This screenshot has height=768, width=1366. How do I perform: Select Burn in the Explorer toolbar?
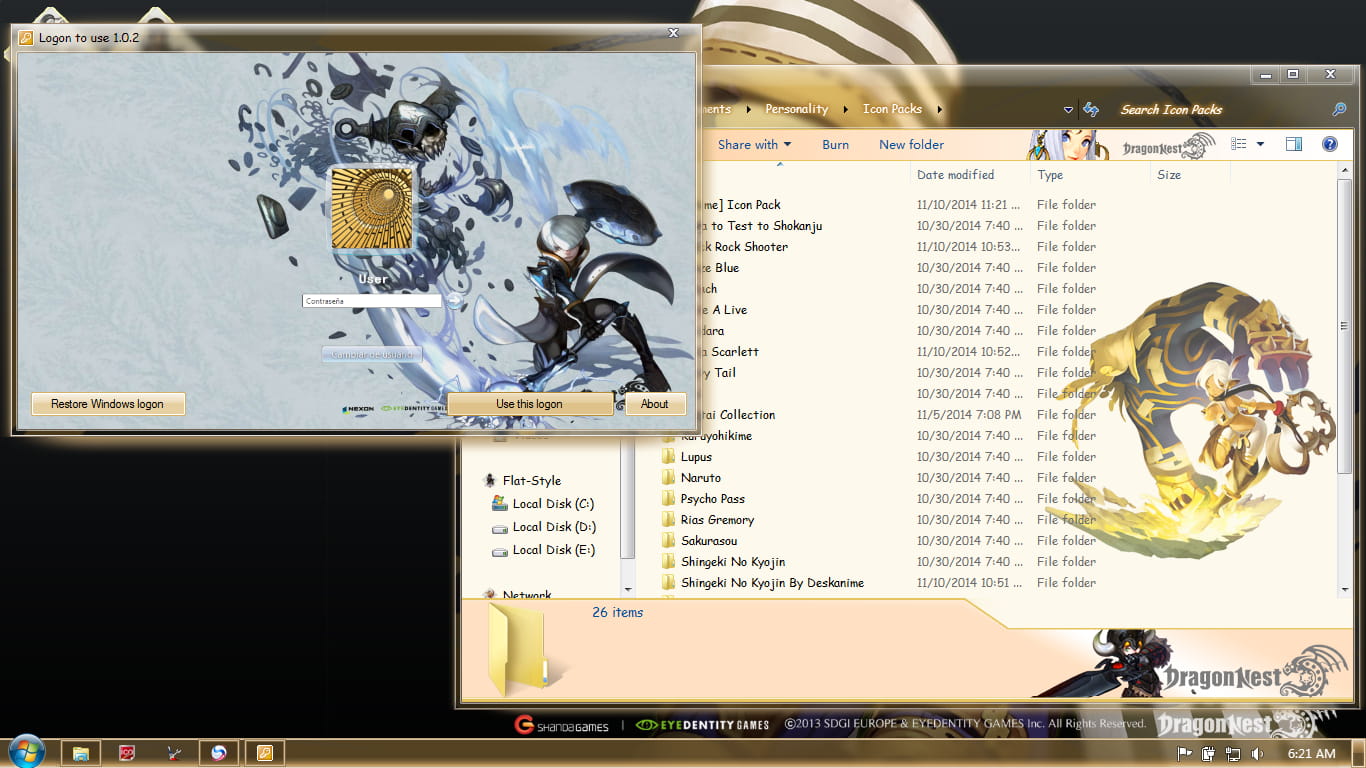pyautogui.click(x=835, y=144)
